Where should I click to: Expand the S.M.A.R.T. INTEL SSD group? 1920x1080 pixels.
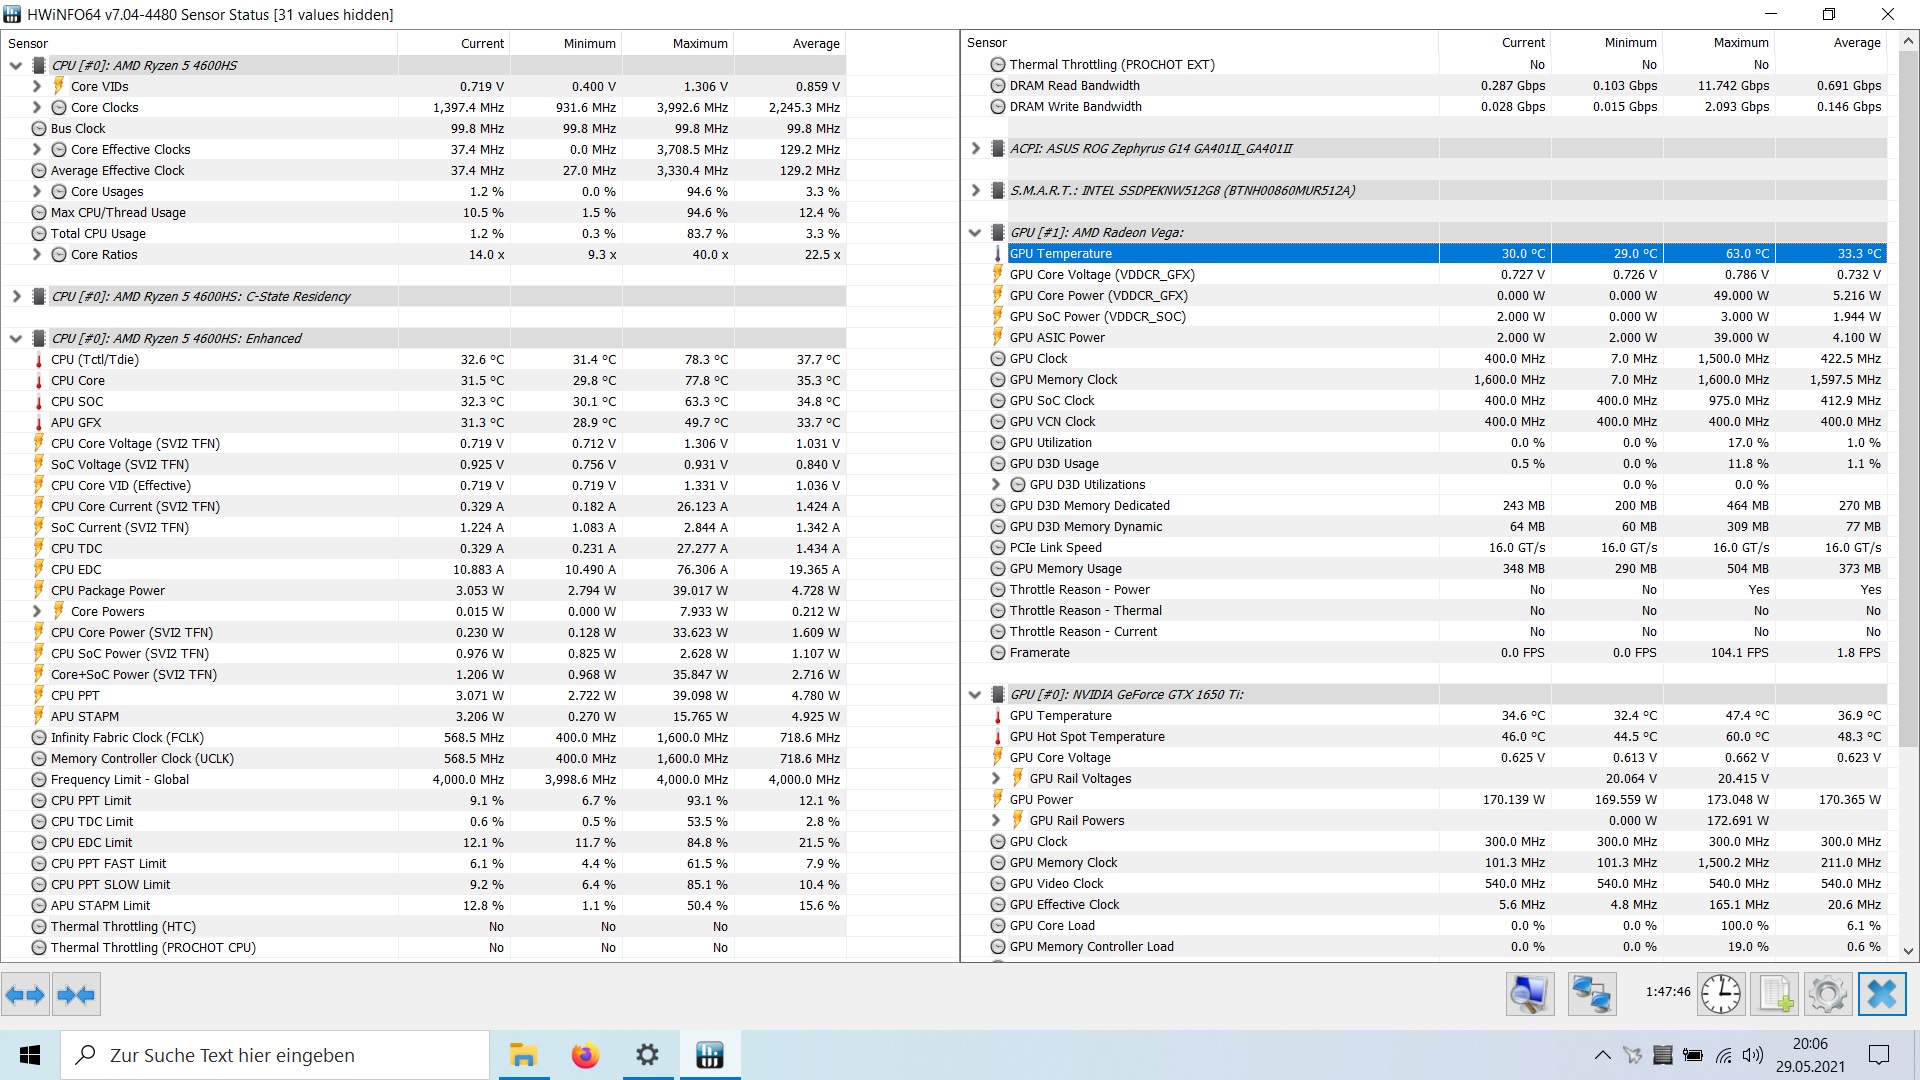[976, 191]
